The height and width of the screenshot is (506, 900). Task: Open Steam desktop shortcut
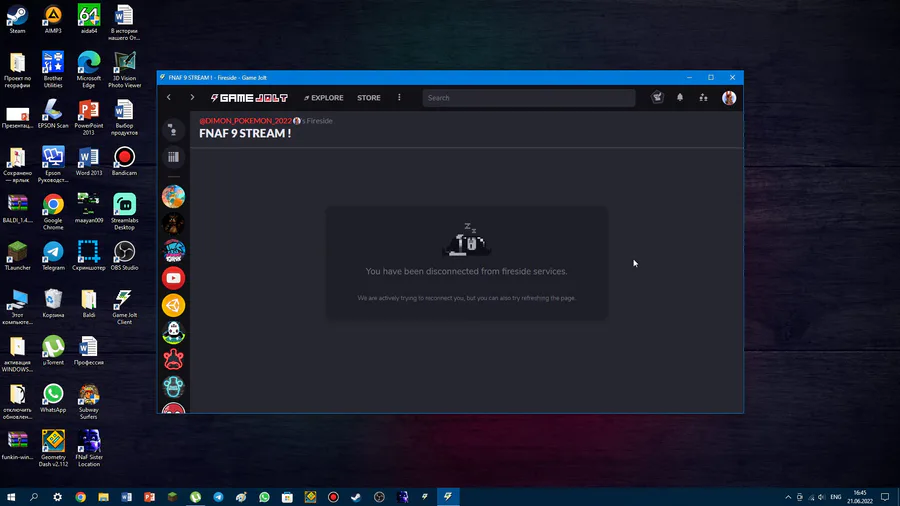17,19
